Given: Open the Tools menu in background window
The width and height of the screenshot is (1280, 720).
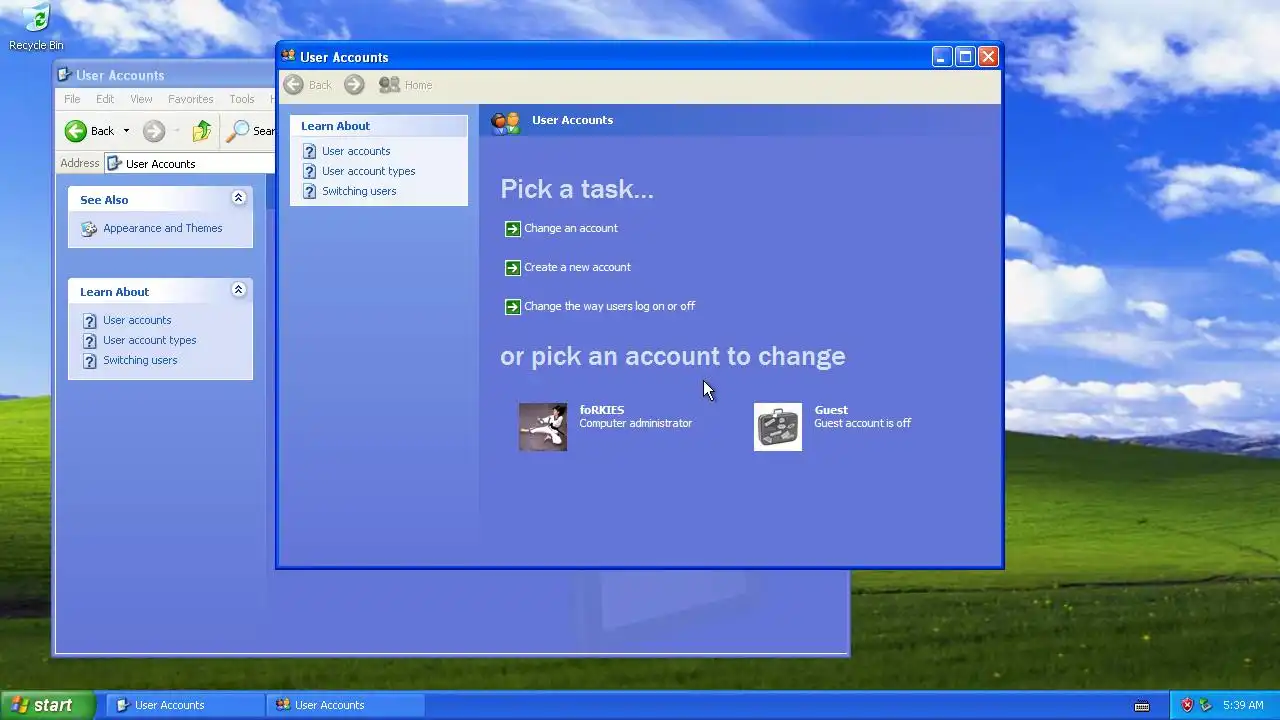Looking at the screenshot, I should [x=242, y=99].
